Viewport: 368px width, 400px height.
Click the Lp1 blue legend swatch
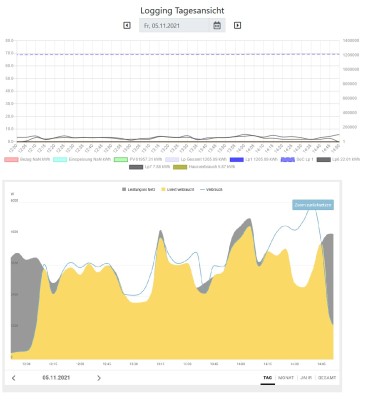(237, 160)
